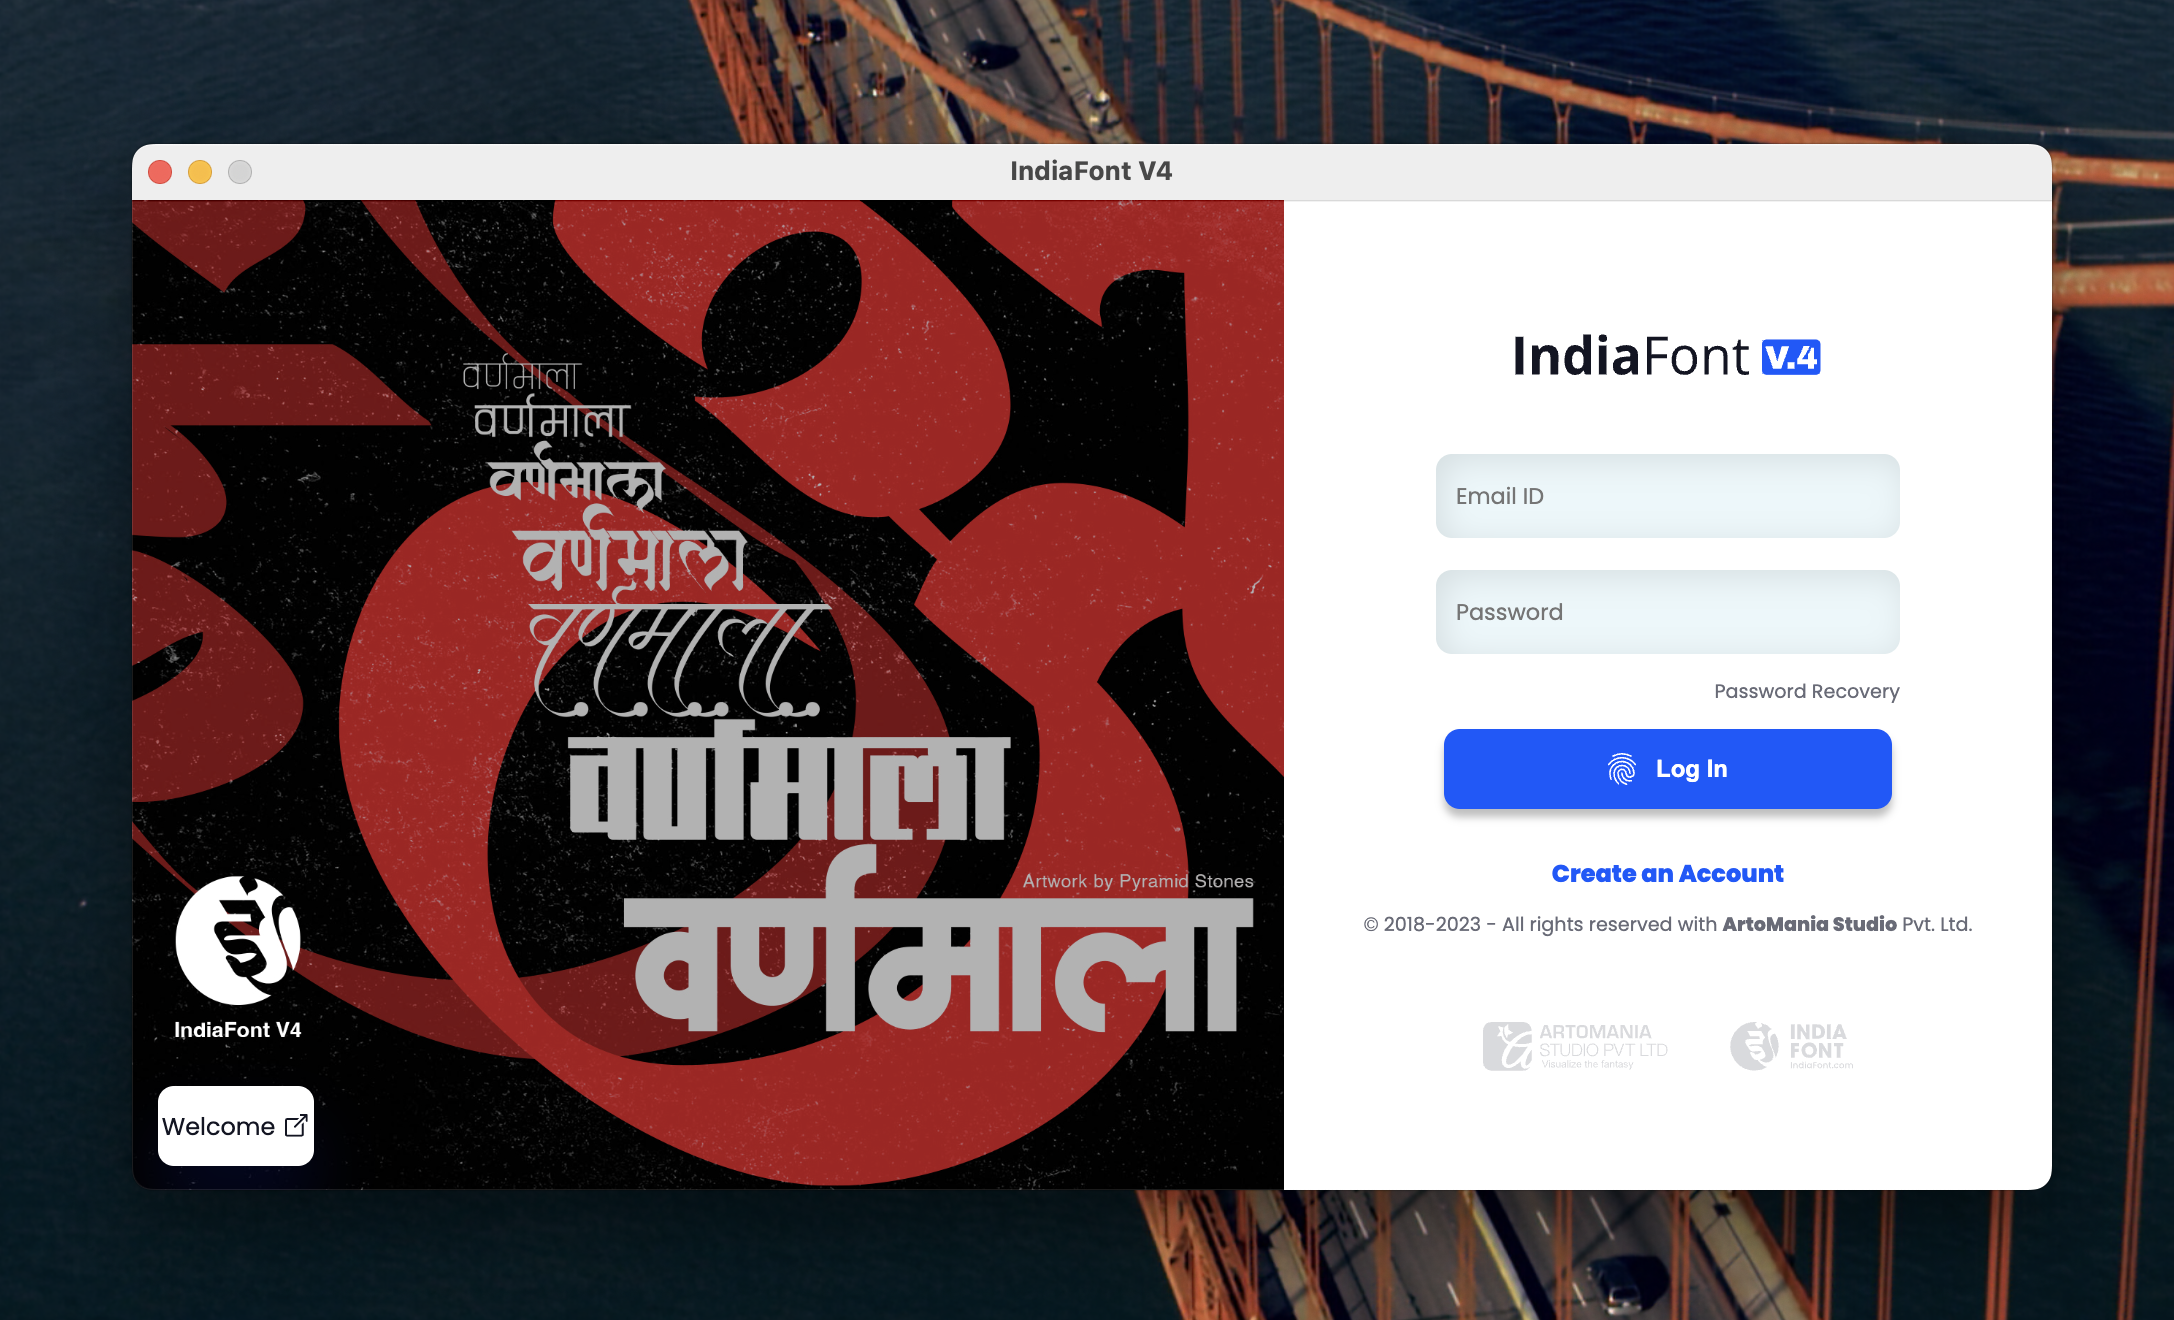Click the blue Log In button
This screenshot has width=2174, height=1320.
click(1667, 769)
